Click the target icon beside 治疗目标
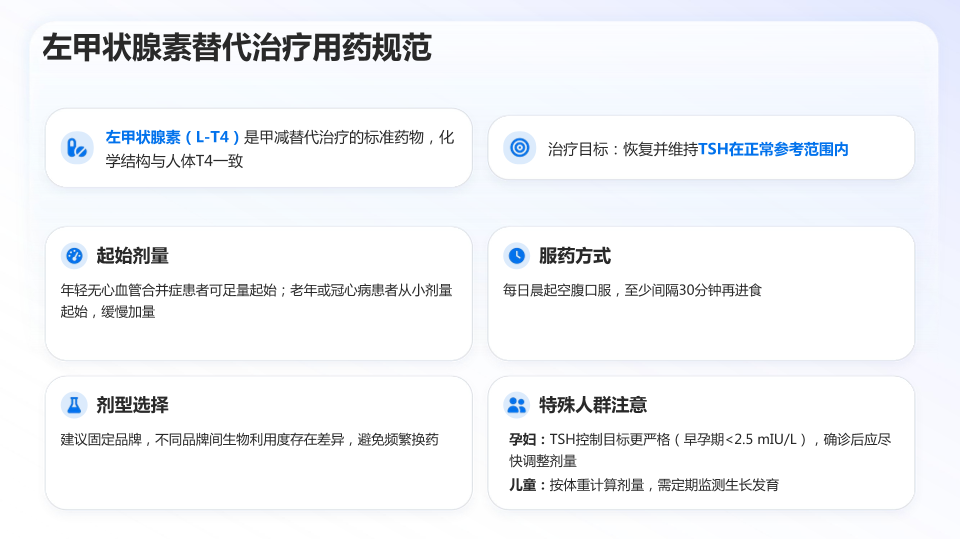This screenshot has width=960, height=540. coord(519,148)
